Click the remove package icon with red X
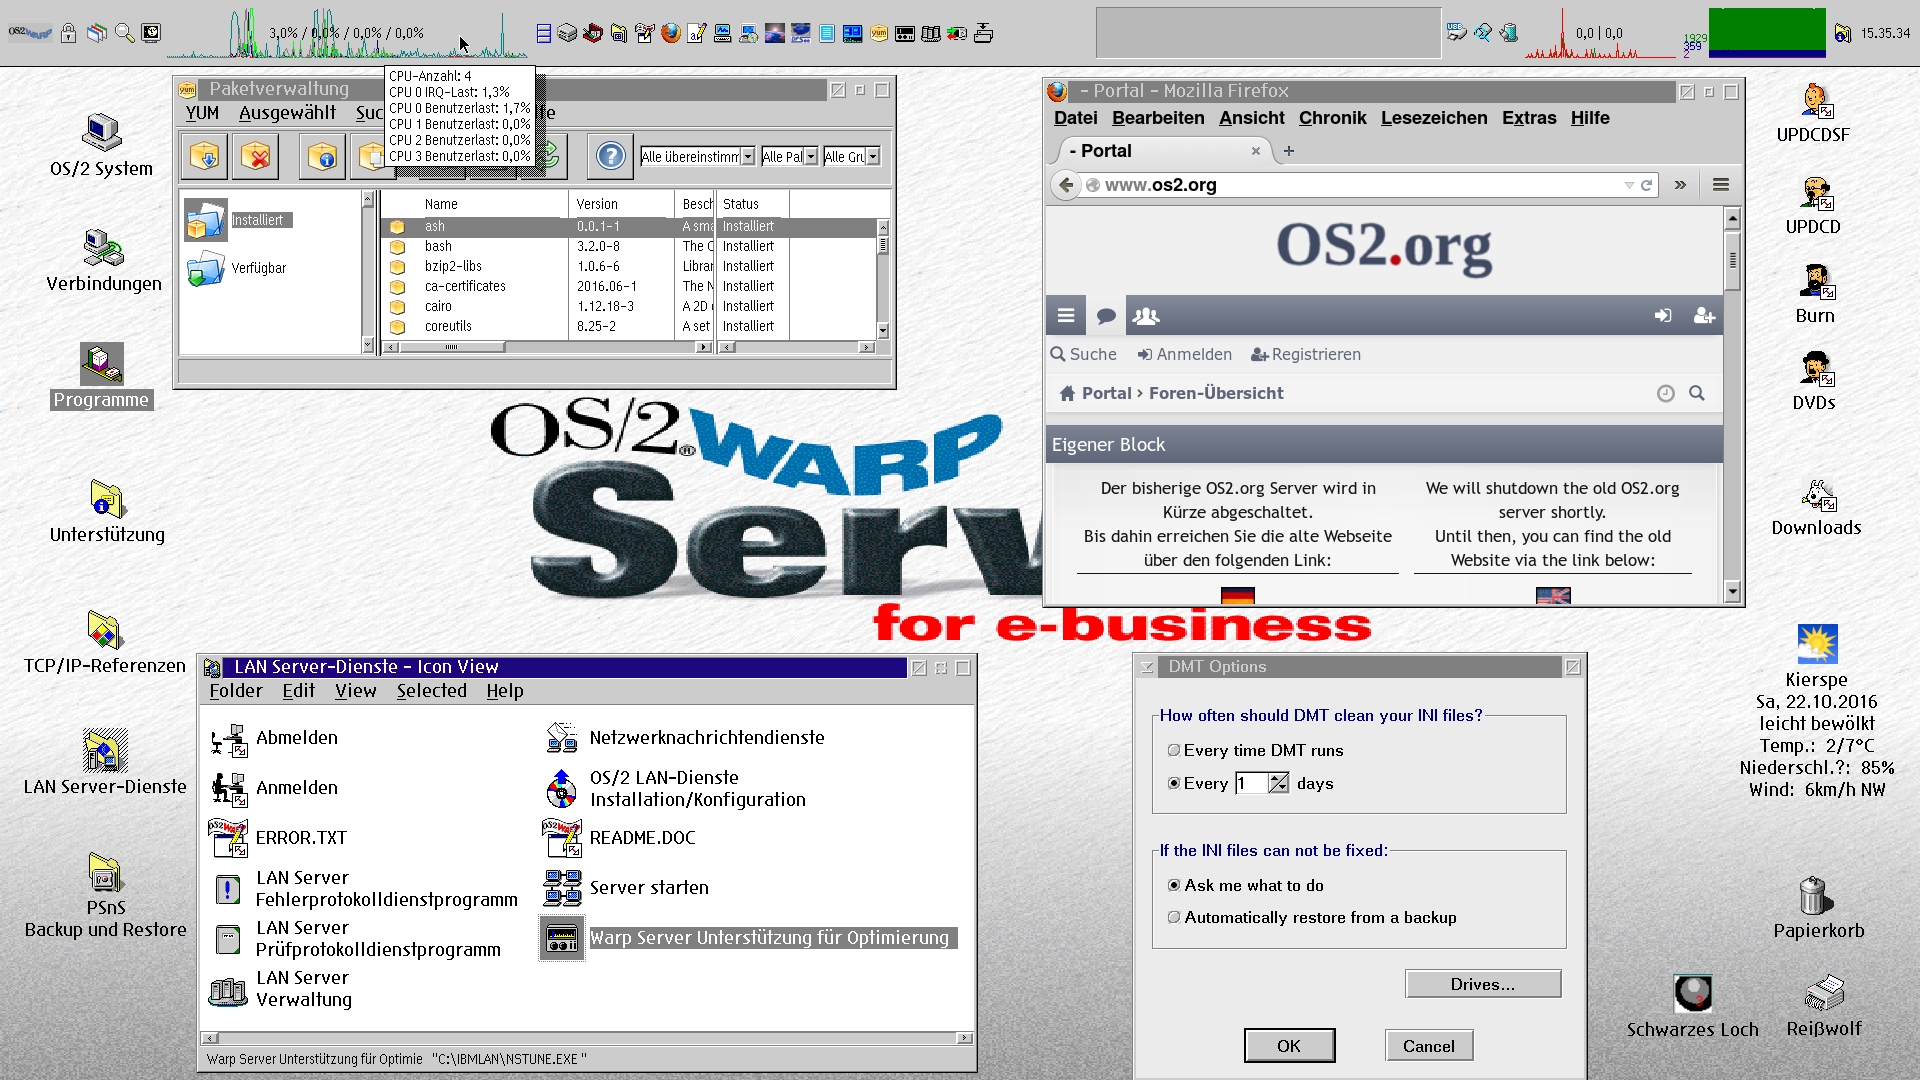Image resolution: width=1920 pixels, height=1080 pixels. pos(255,156)
